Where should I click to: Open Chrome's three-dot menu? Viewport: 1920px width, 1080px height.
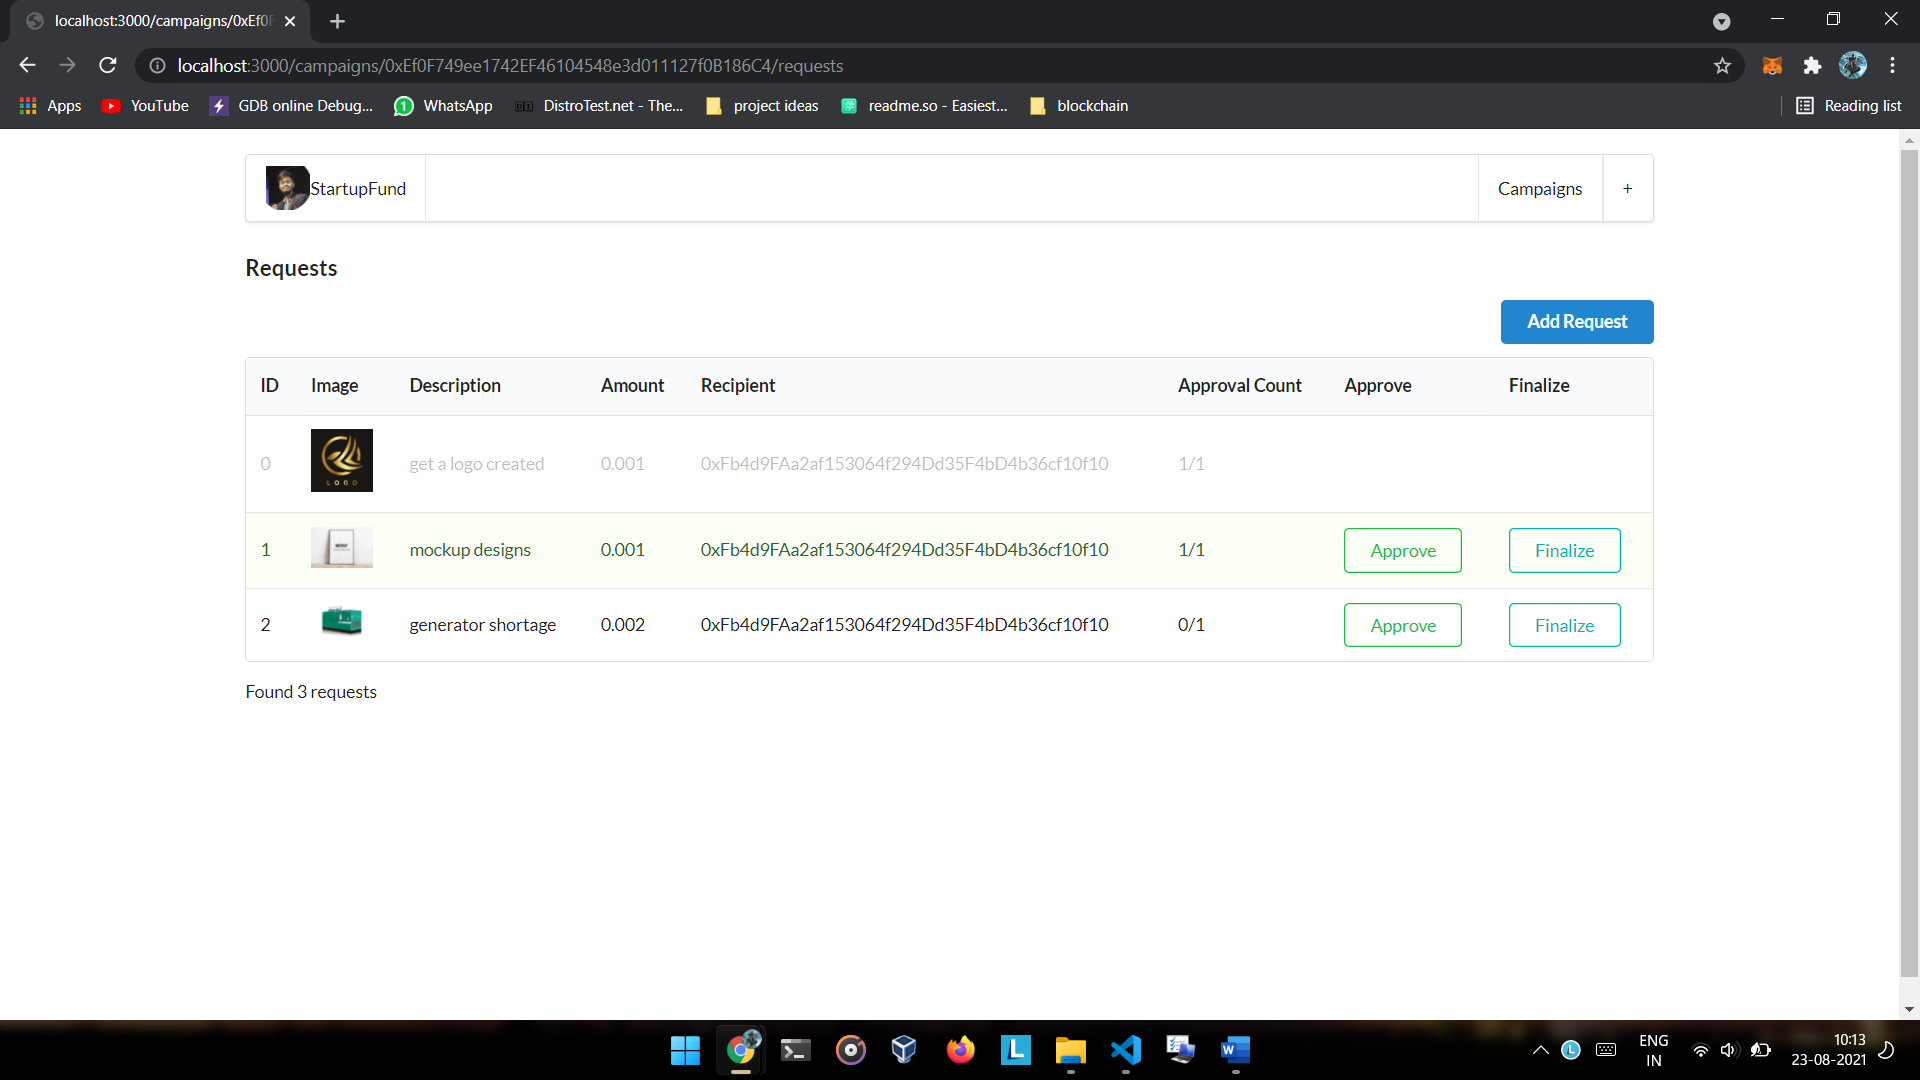click(1892, 65)
